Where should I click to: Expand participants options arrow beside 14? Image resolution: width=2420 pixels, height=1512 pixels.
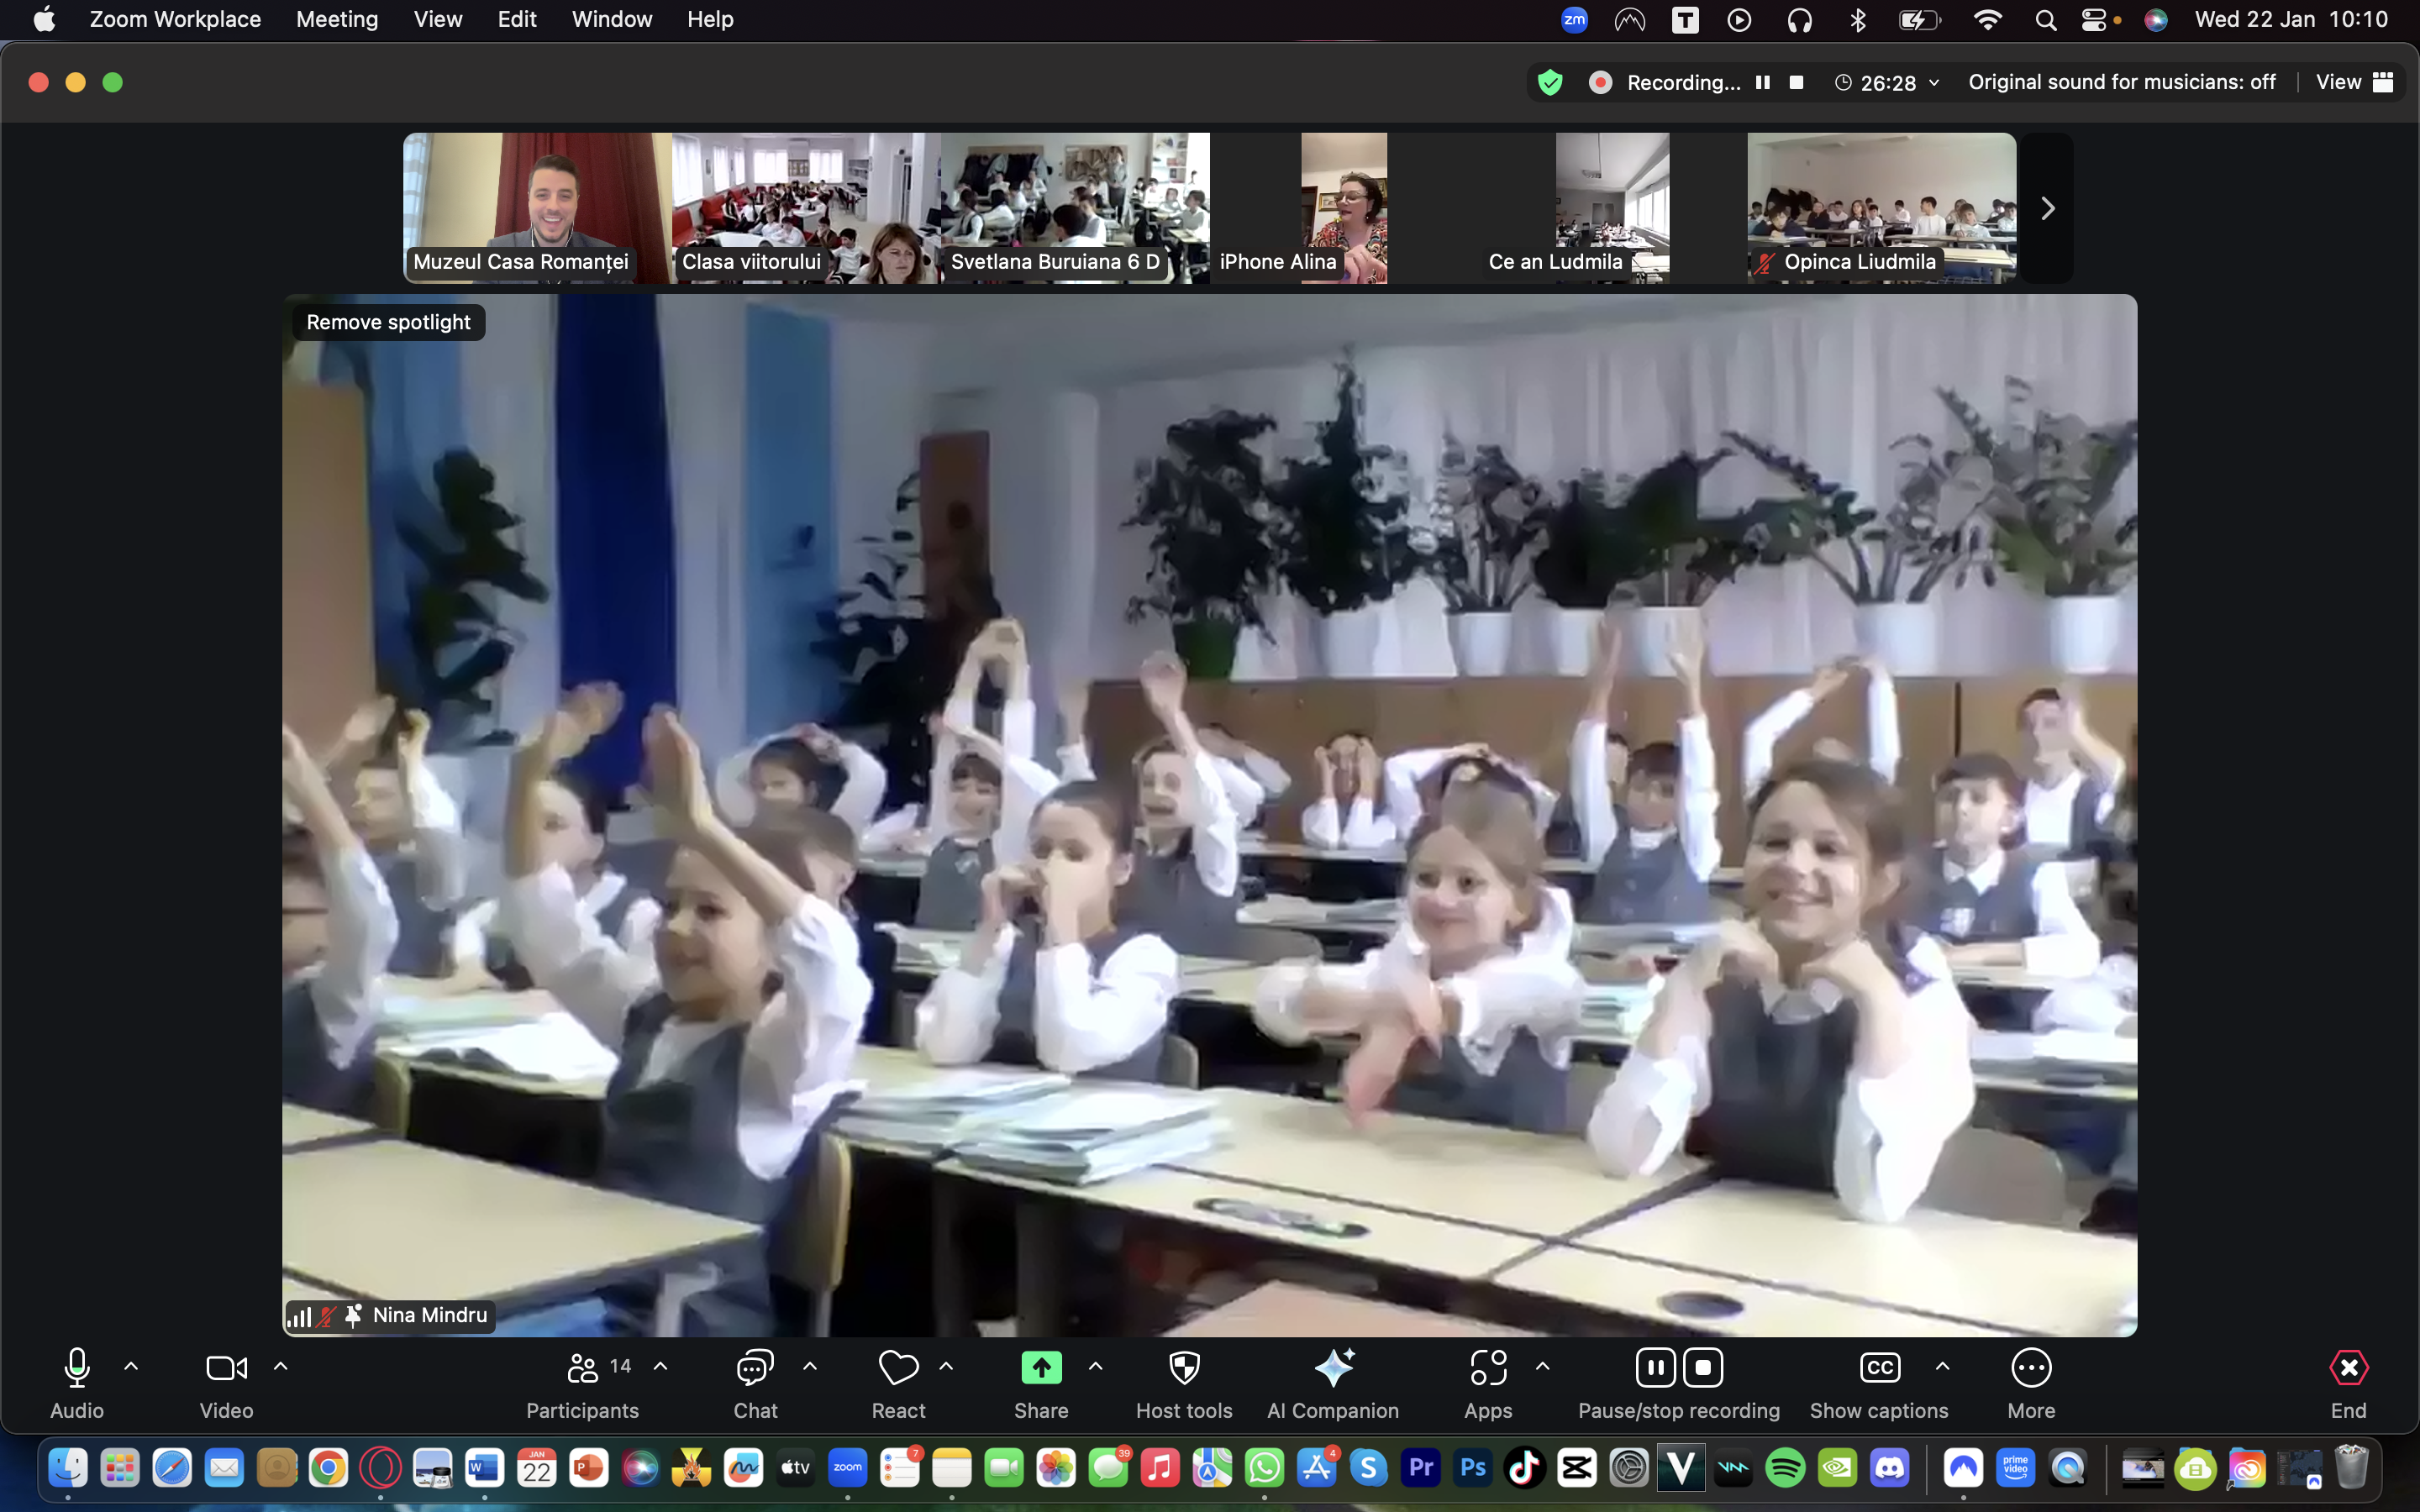coord(661,1366)
